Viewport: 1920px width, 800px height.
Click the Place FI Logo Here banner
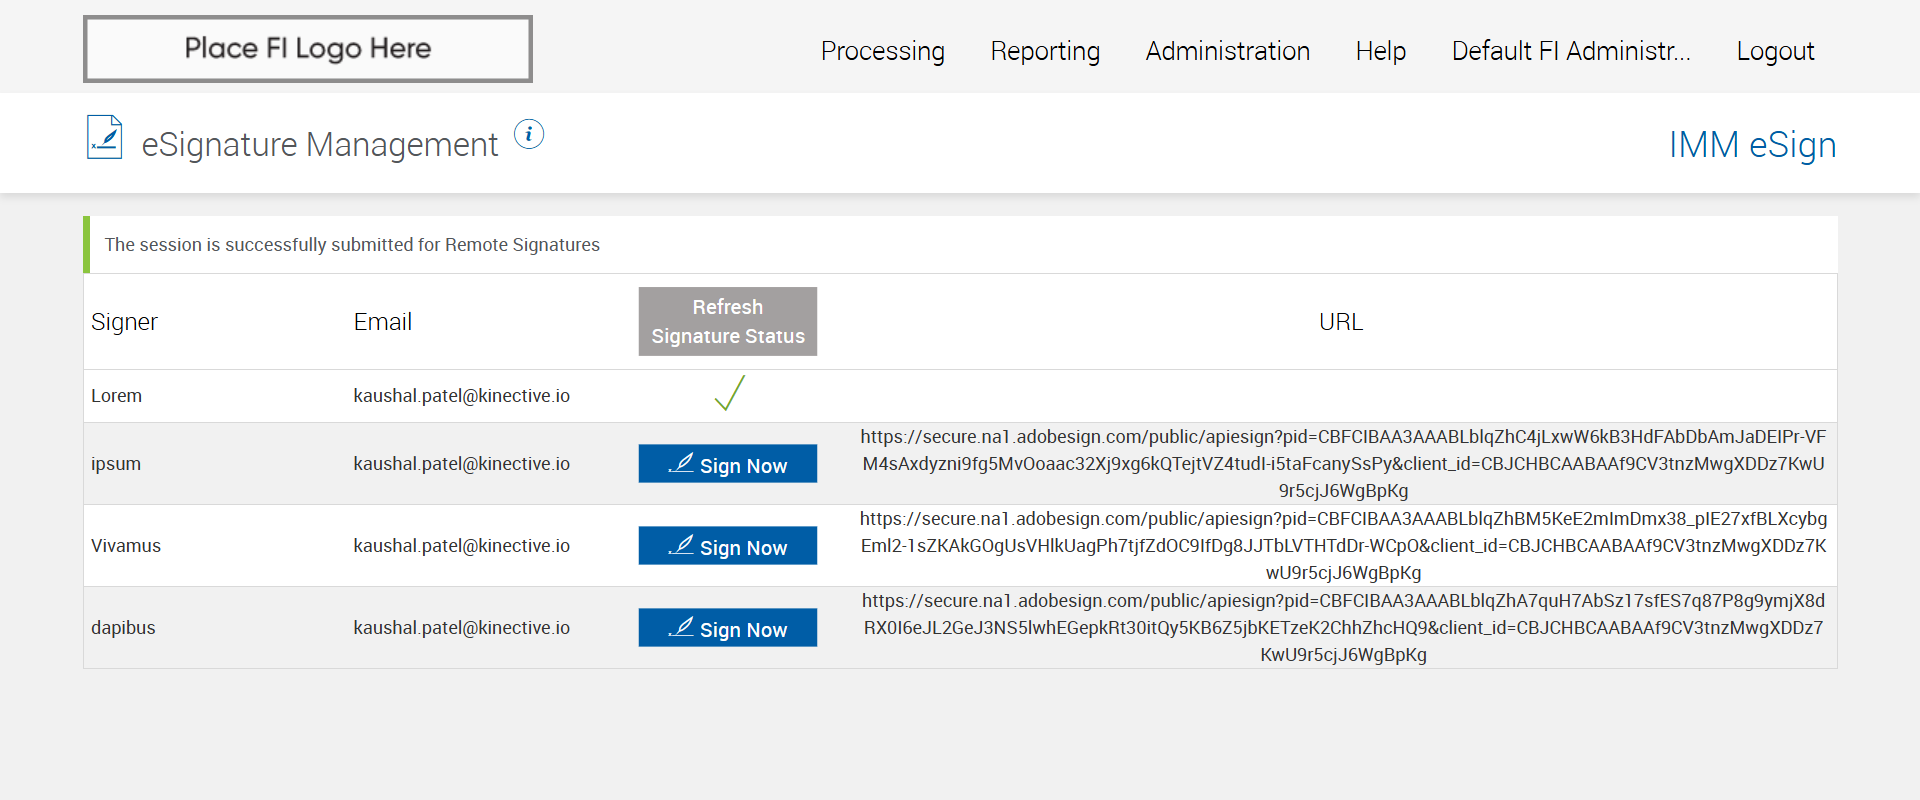point(308,49)
